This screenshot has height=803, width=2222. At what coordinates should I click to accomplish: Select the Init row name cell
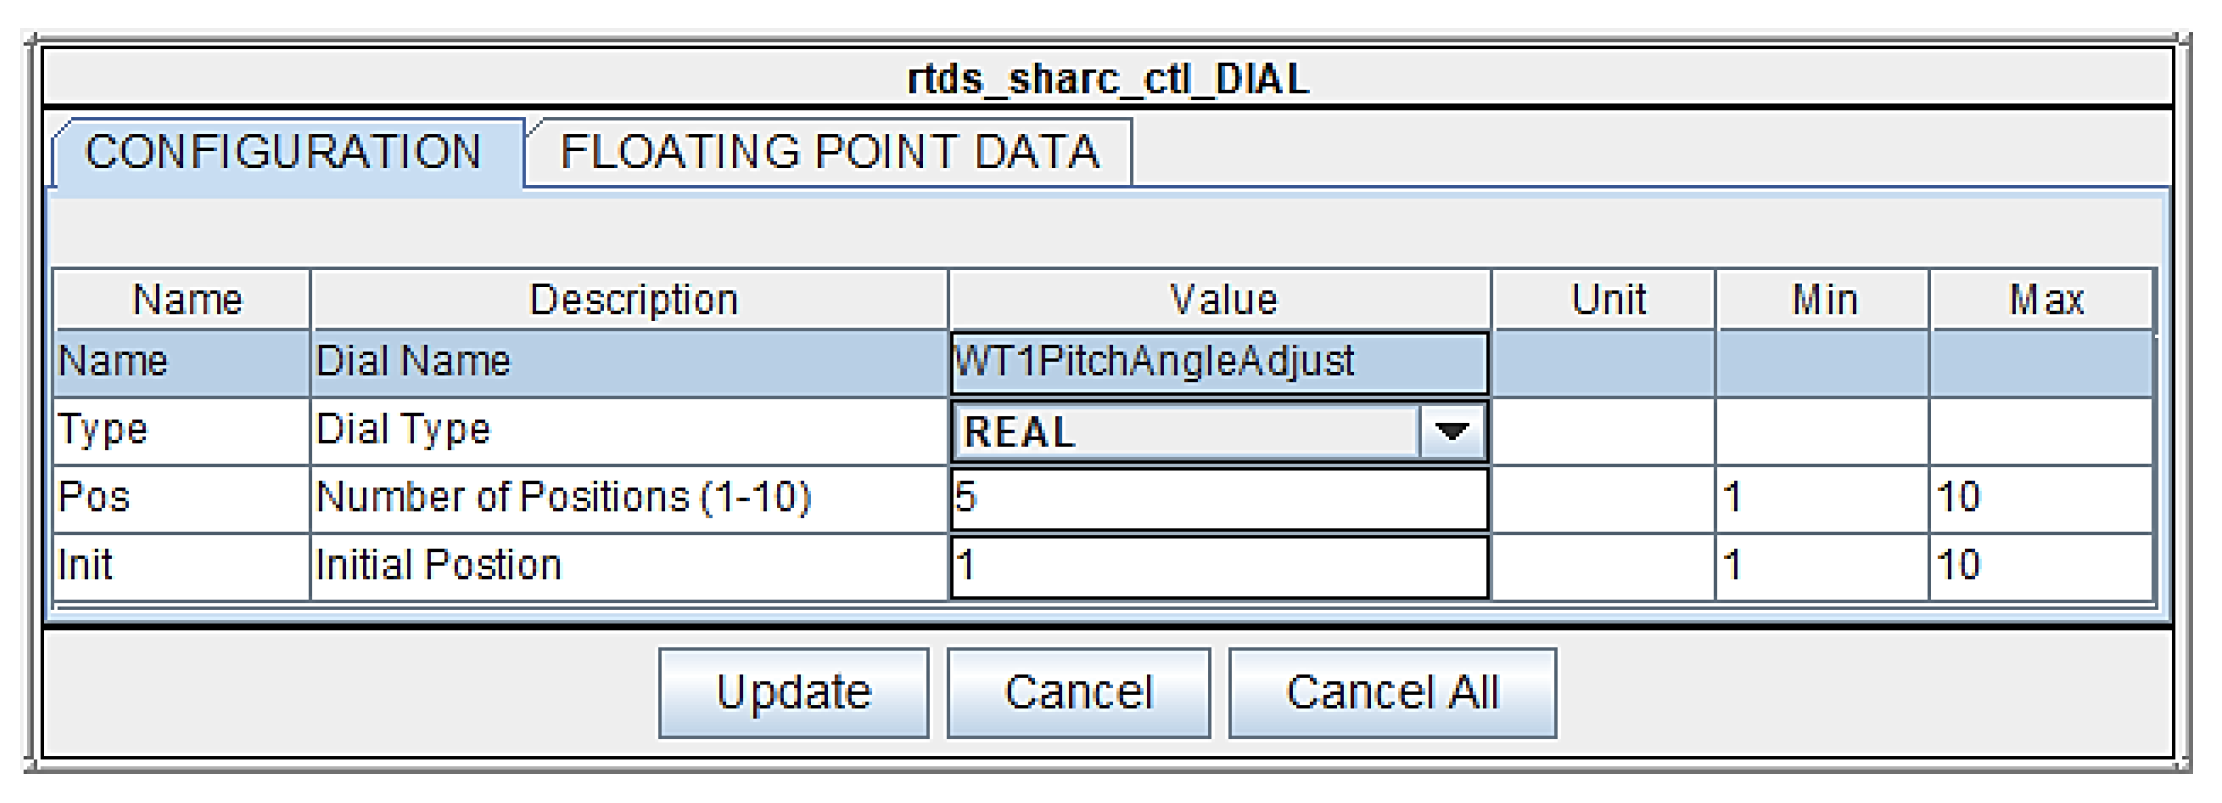pyautogui.click(x=180, y=566)
